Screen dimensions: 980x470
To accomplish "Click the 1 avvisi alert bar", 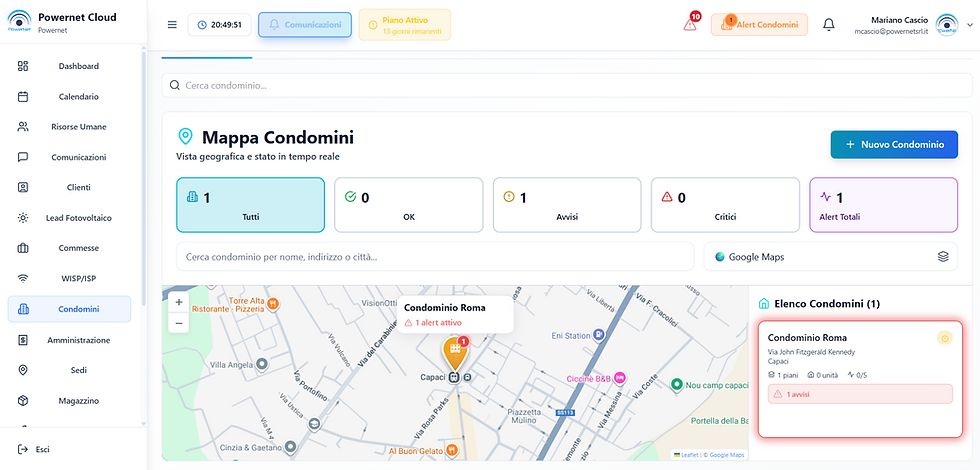I will [860, 394].
